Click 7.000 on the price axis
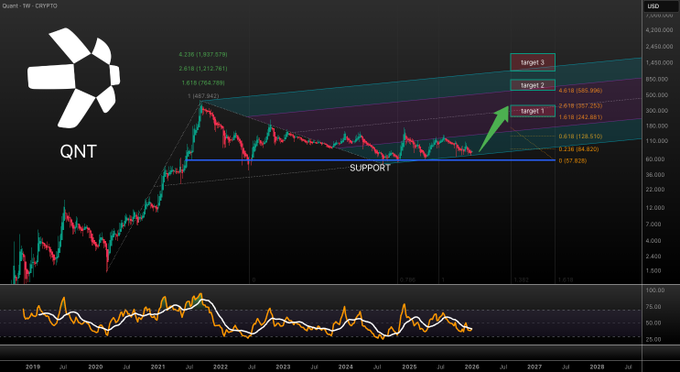680x372 pixels. point(654,224)
